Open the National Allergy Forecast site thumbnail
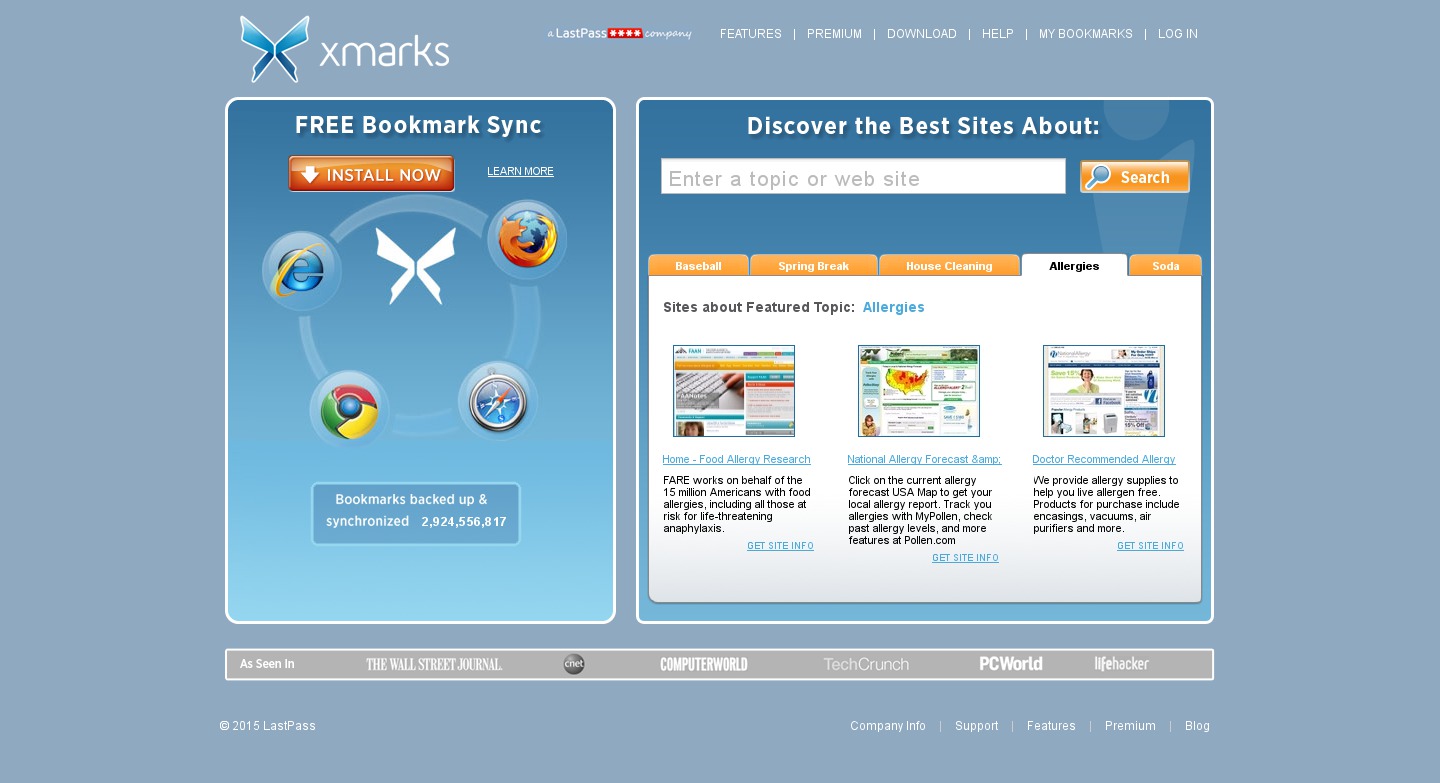 pos(918,391)
